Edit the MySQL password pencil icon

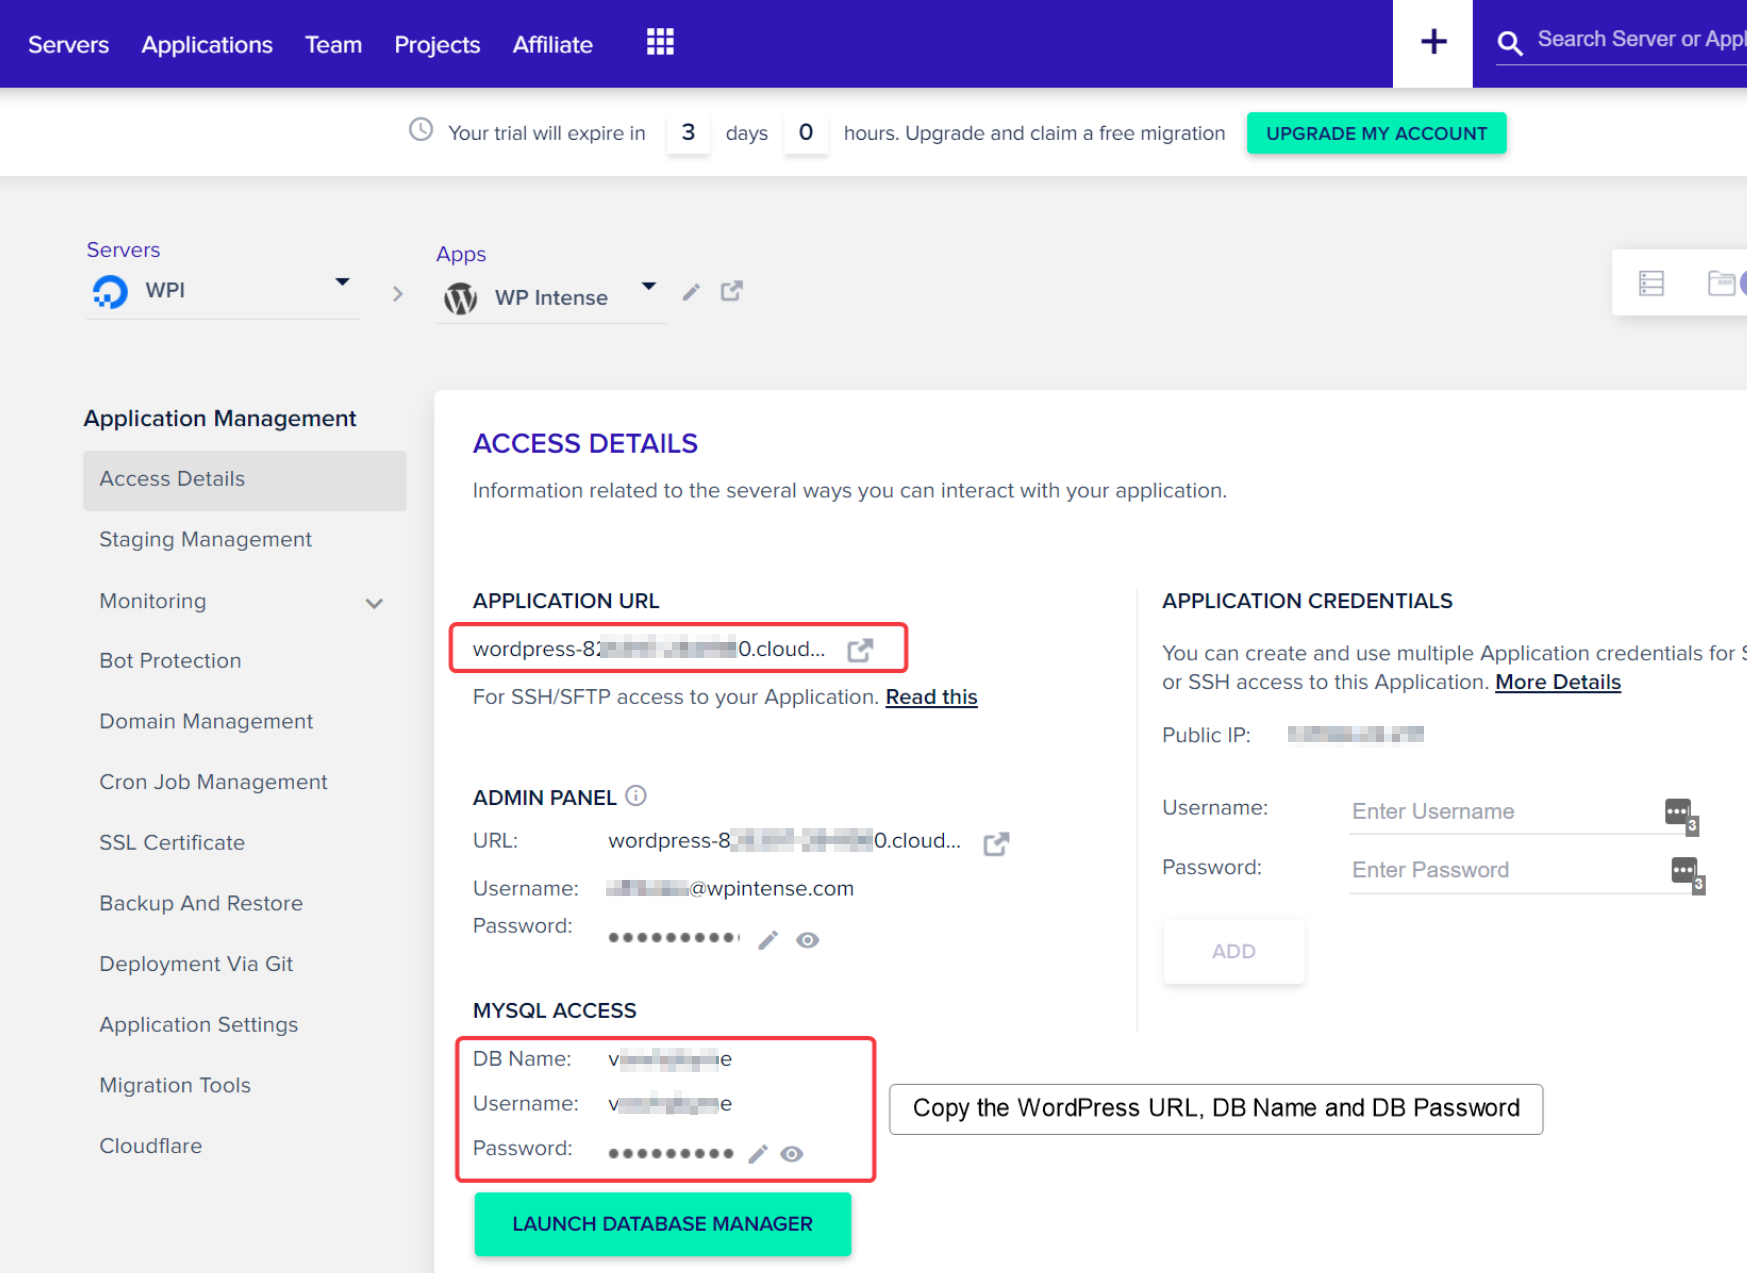pyautogui.click(x=758, y=1154)
